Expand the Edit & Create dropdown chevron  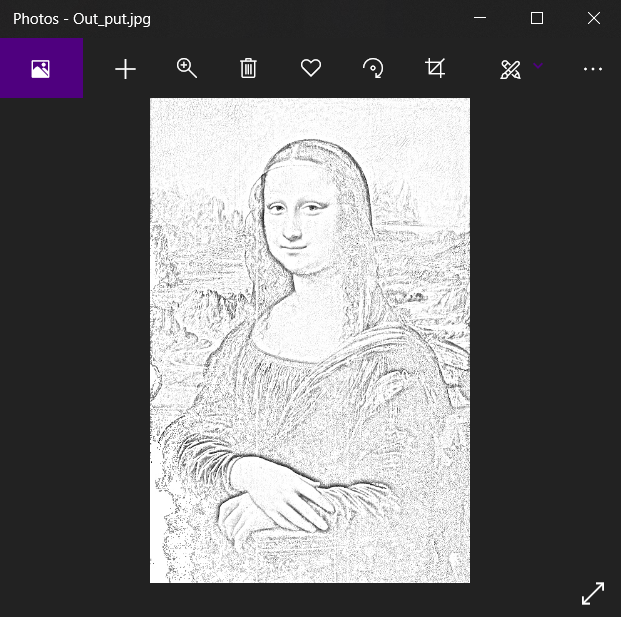pyautogui.click(x=538, y=65)
